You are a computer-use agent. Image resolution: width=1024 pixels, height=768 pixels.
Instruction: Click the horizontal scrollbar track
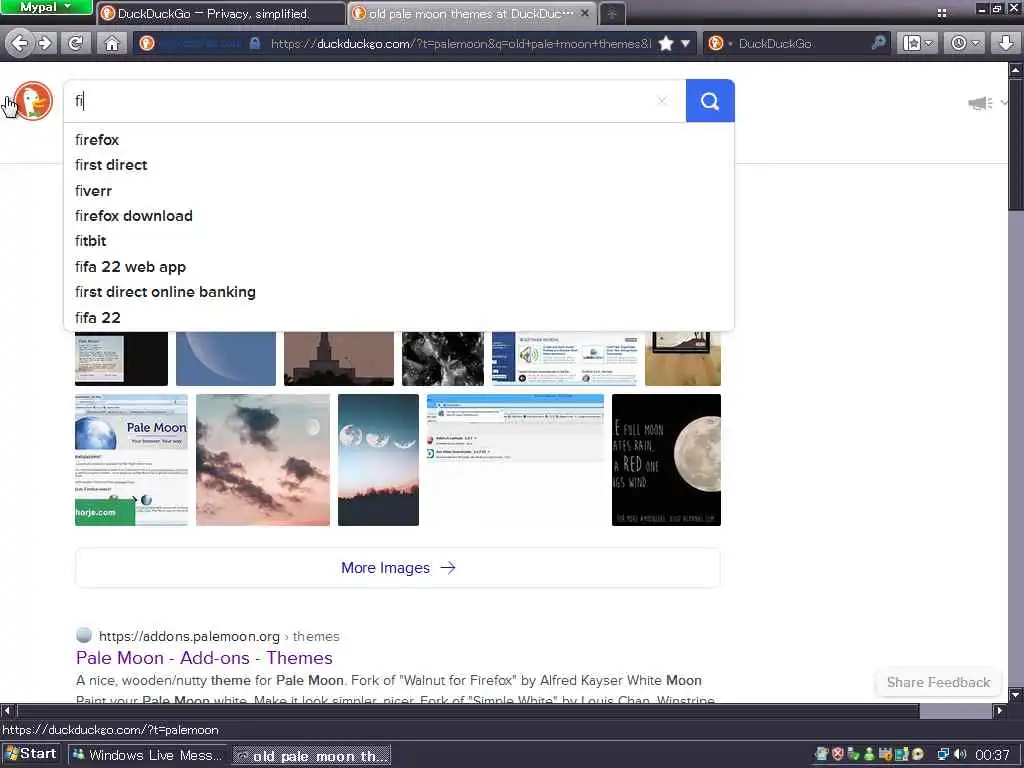956,711
